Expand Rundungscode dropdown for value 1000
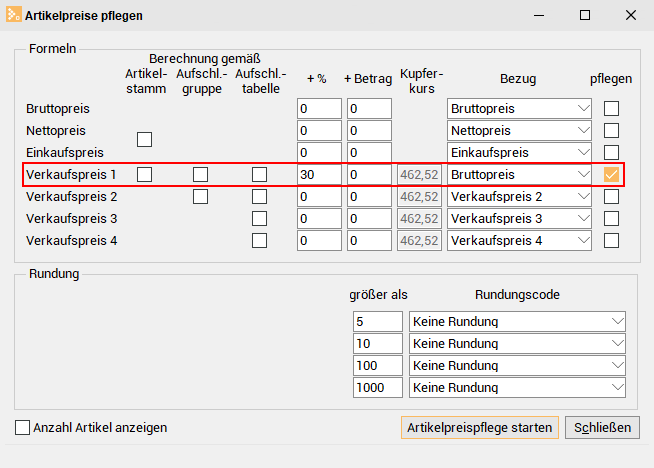This screenshot has height=468, width=654. click(517, 387)
